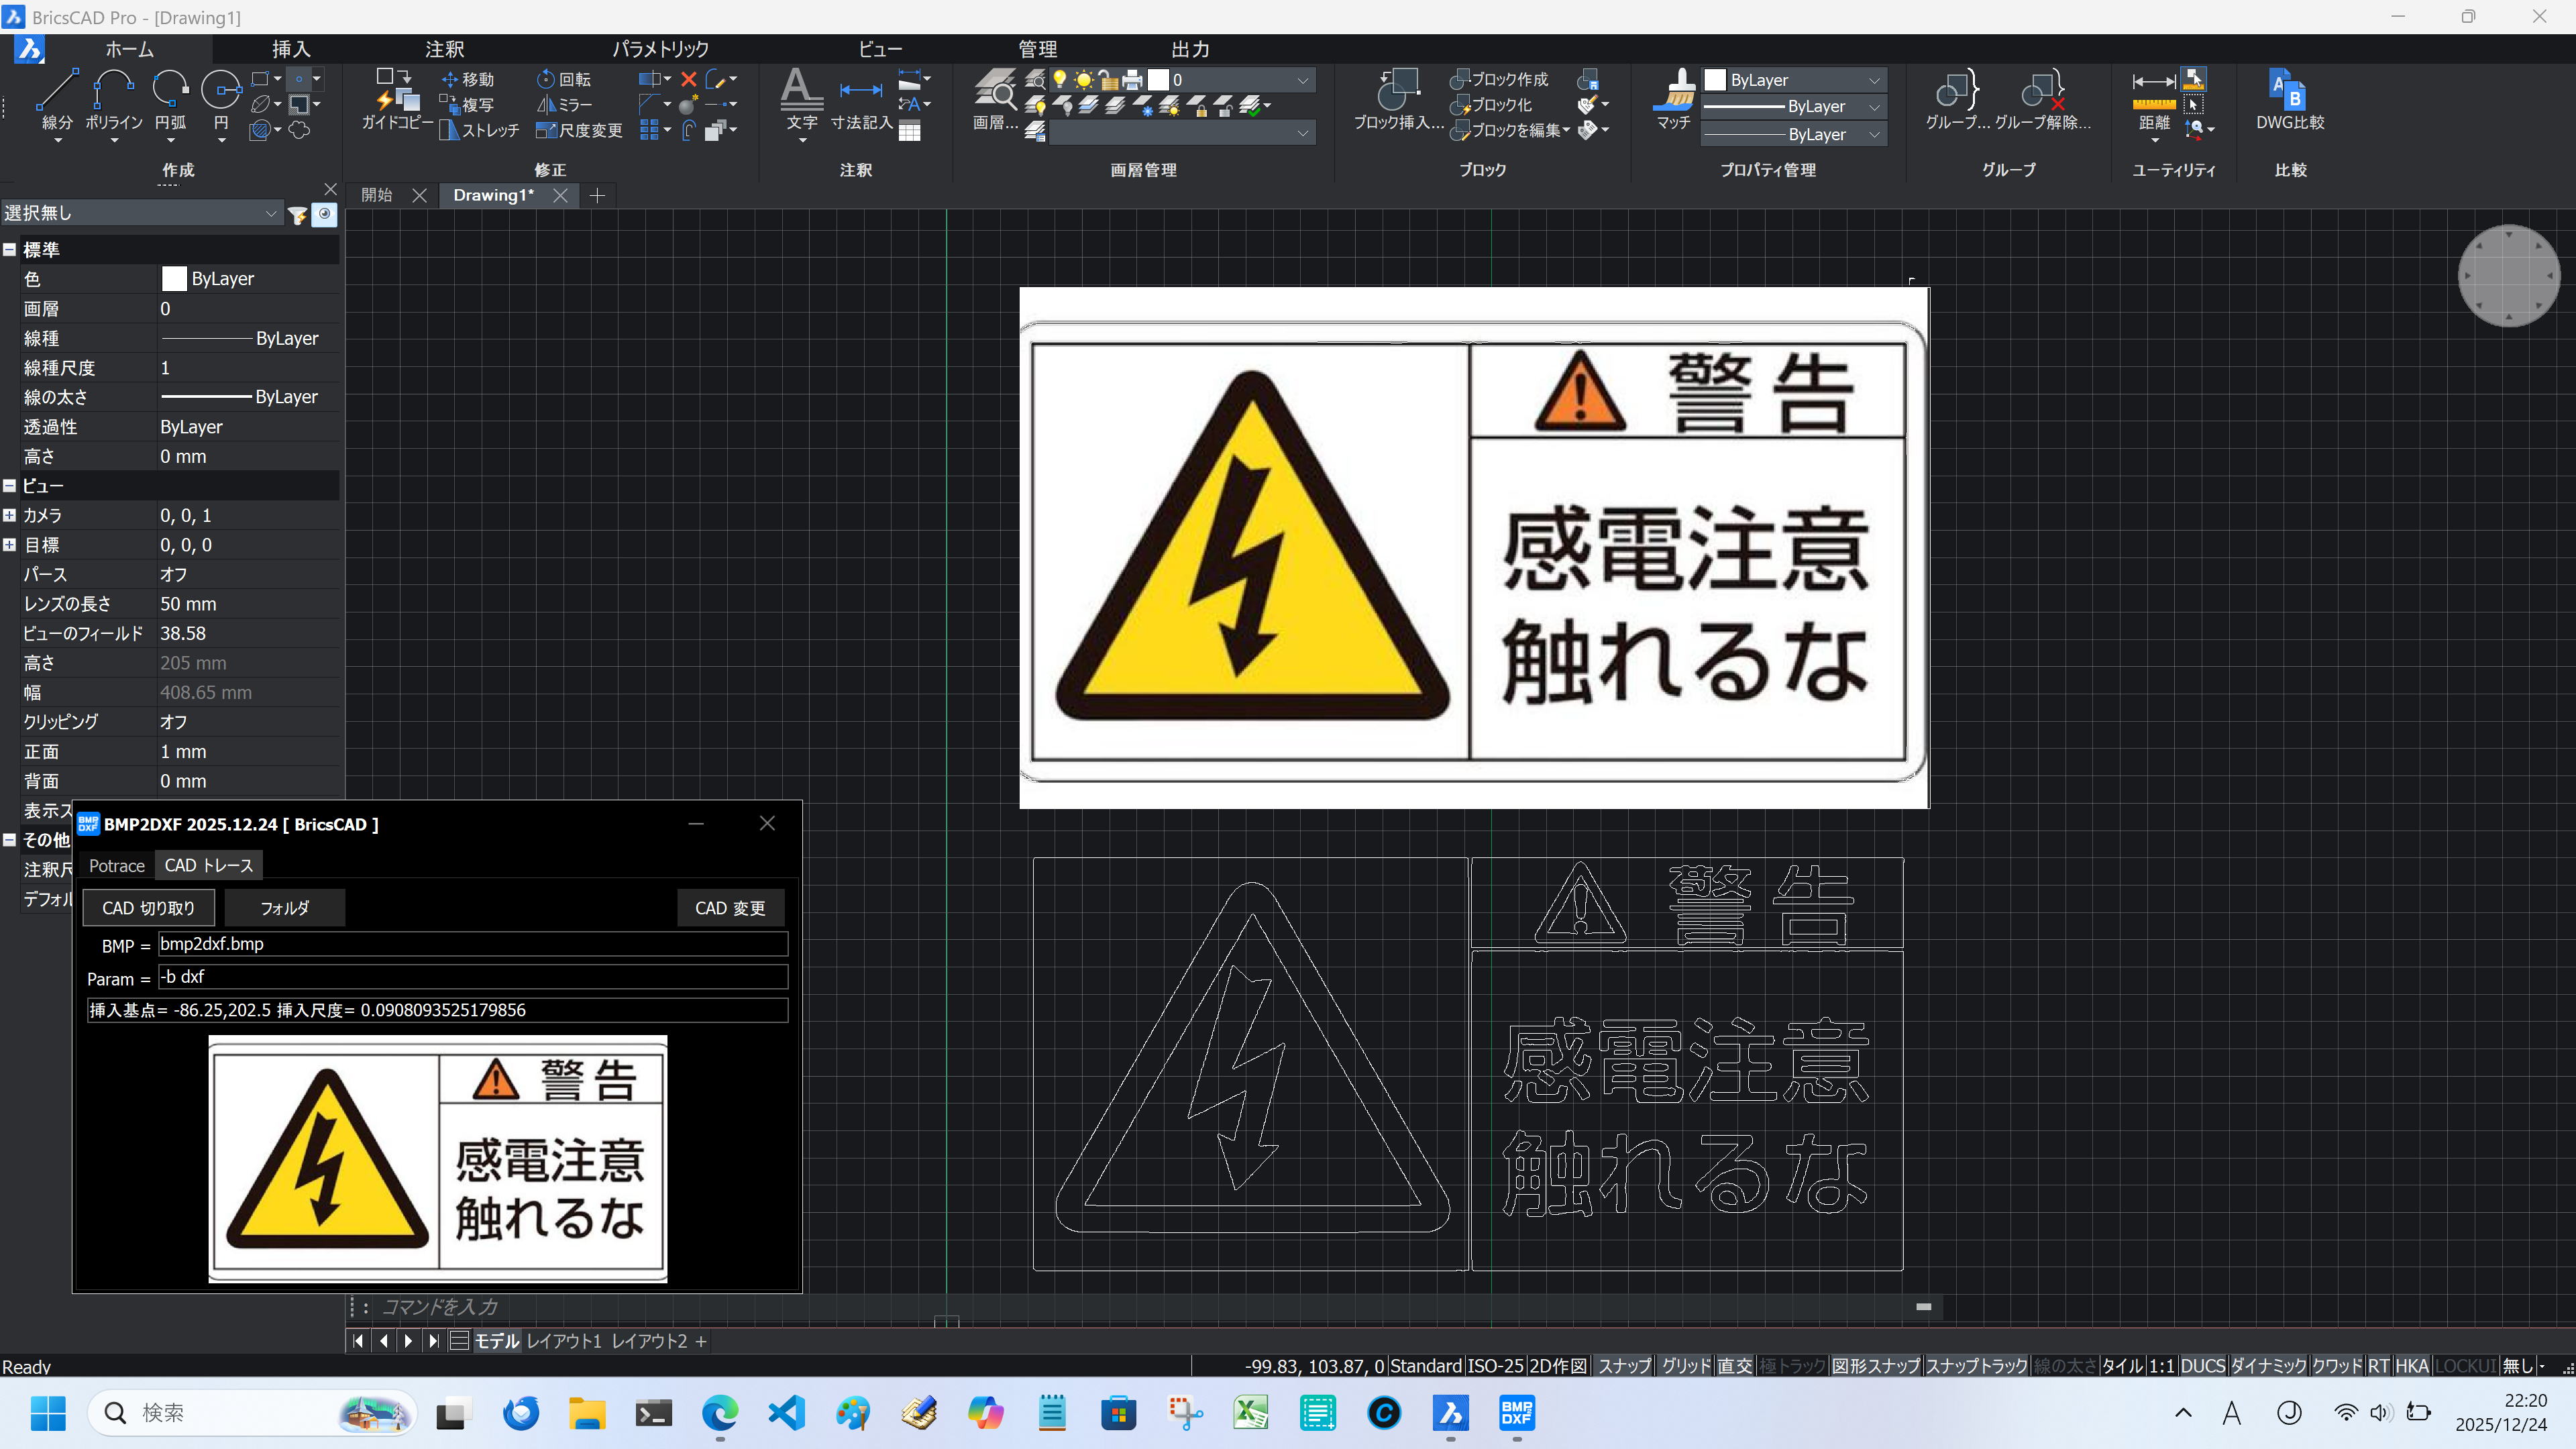2576x1449 pixels.
Task: Open the 選択無し selection dropdown
Action: tap(140, 213)
